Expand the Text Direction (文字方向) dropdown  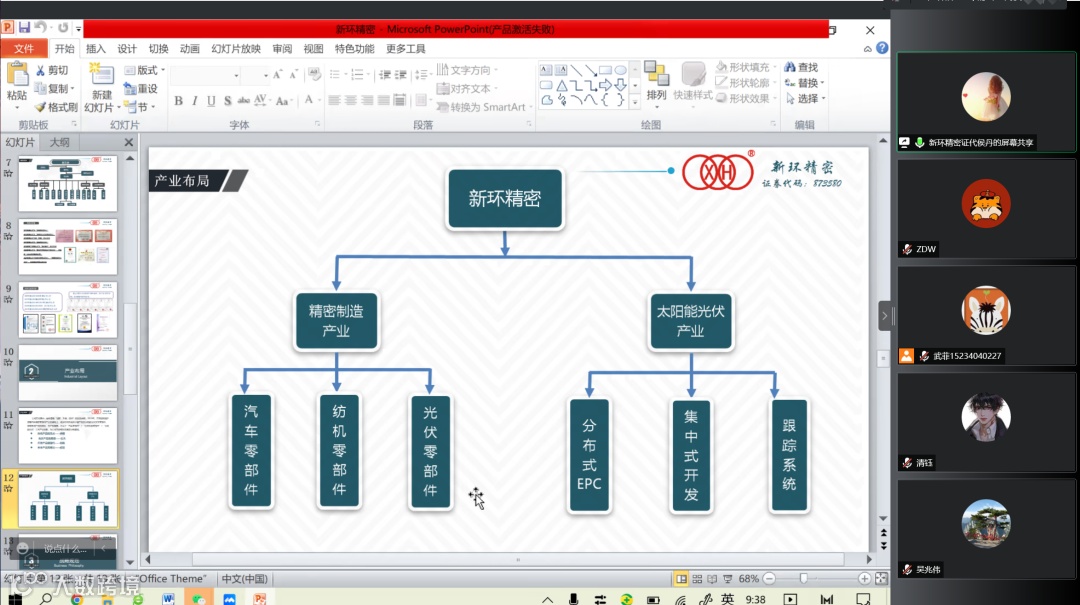[x=467, y=70]
